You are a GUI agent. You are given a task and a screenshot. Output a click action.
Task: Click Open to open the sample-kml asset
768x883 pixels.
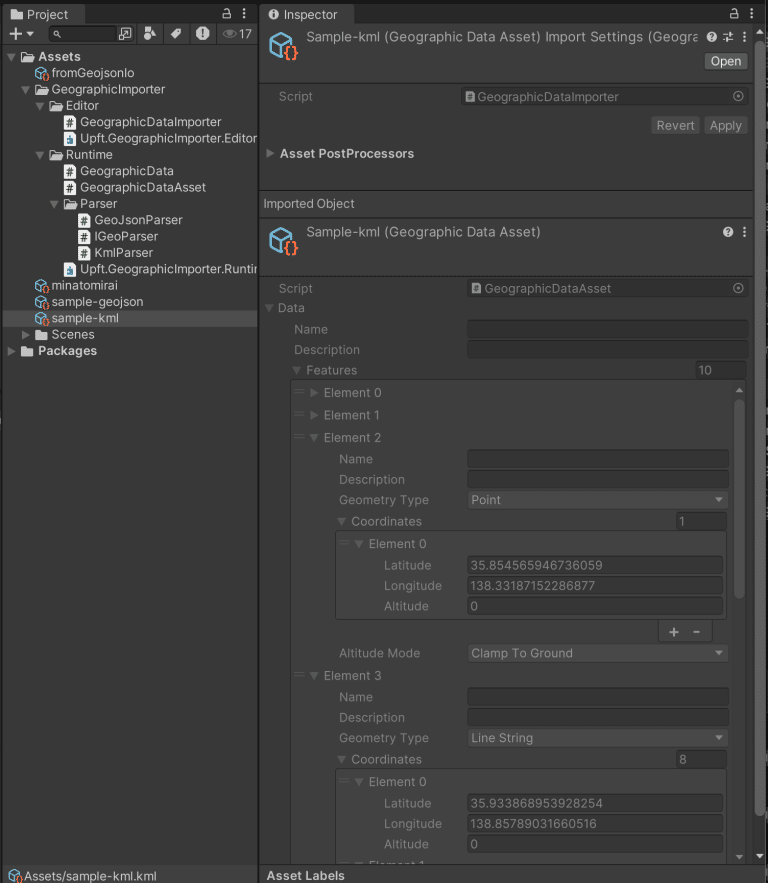[x=725, y=61]
